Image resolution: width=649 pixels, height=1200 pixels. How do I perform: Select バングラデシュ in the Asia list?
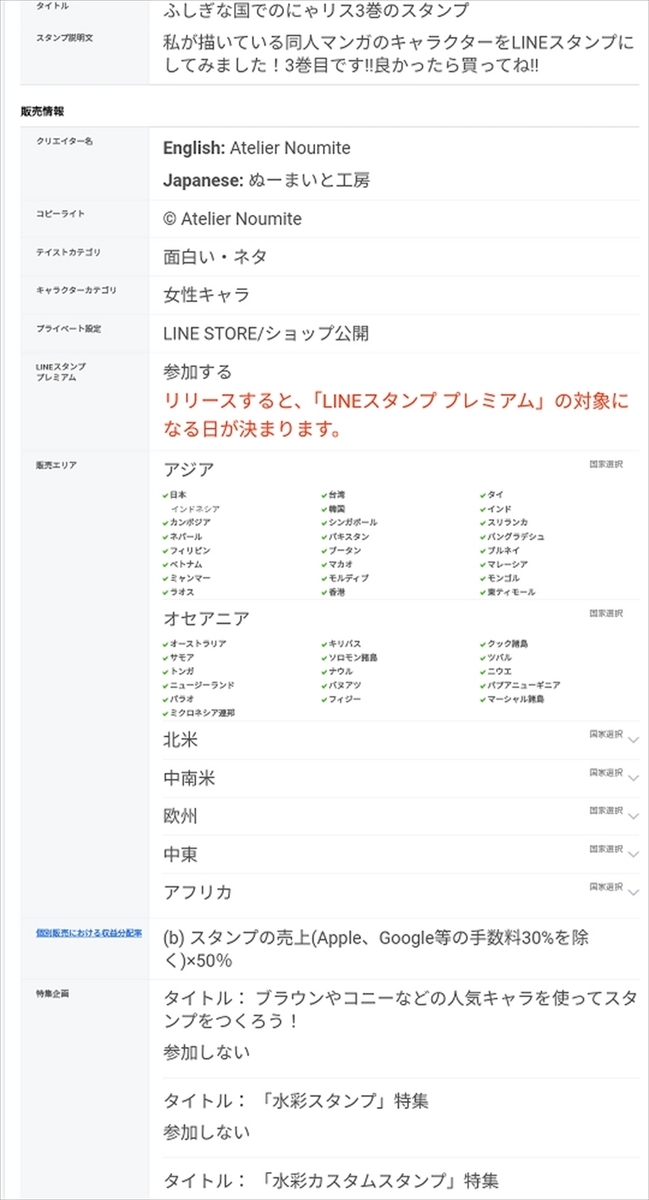click(x=512, y=537)
